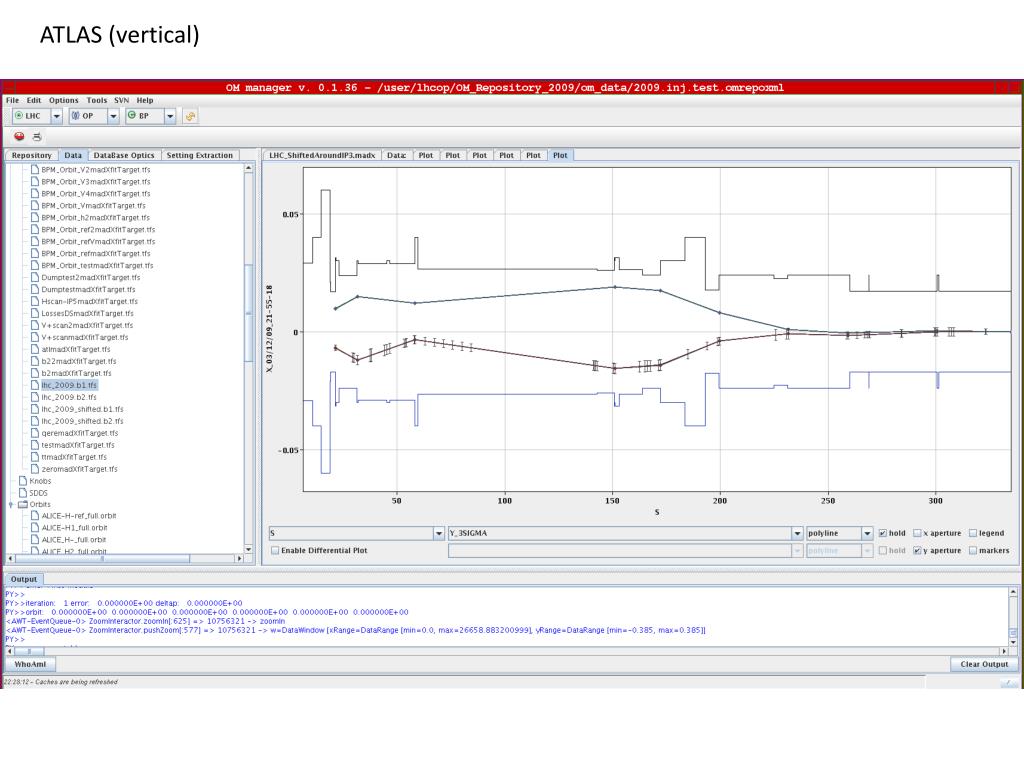
Task: Open the File menu
Action: (12, 101)
